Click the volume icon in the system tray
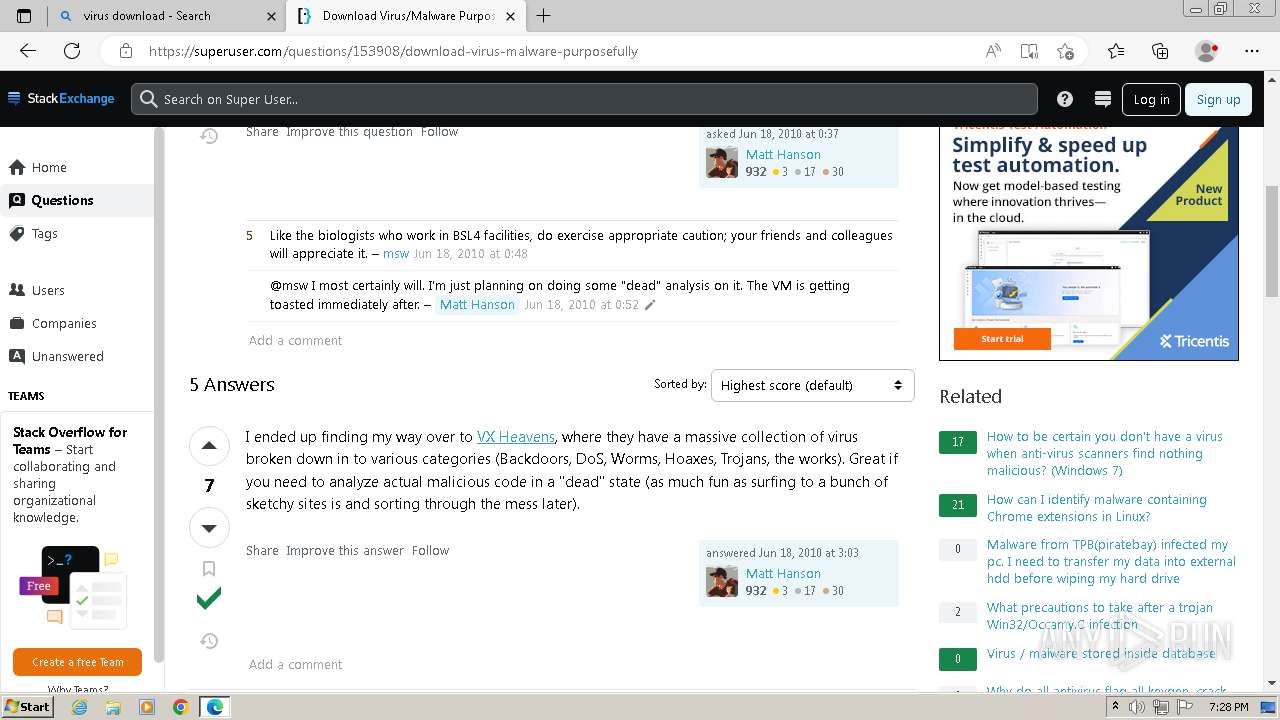This screenshot has height=720, width=1280. [x=1136, y=707]
